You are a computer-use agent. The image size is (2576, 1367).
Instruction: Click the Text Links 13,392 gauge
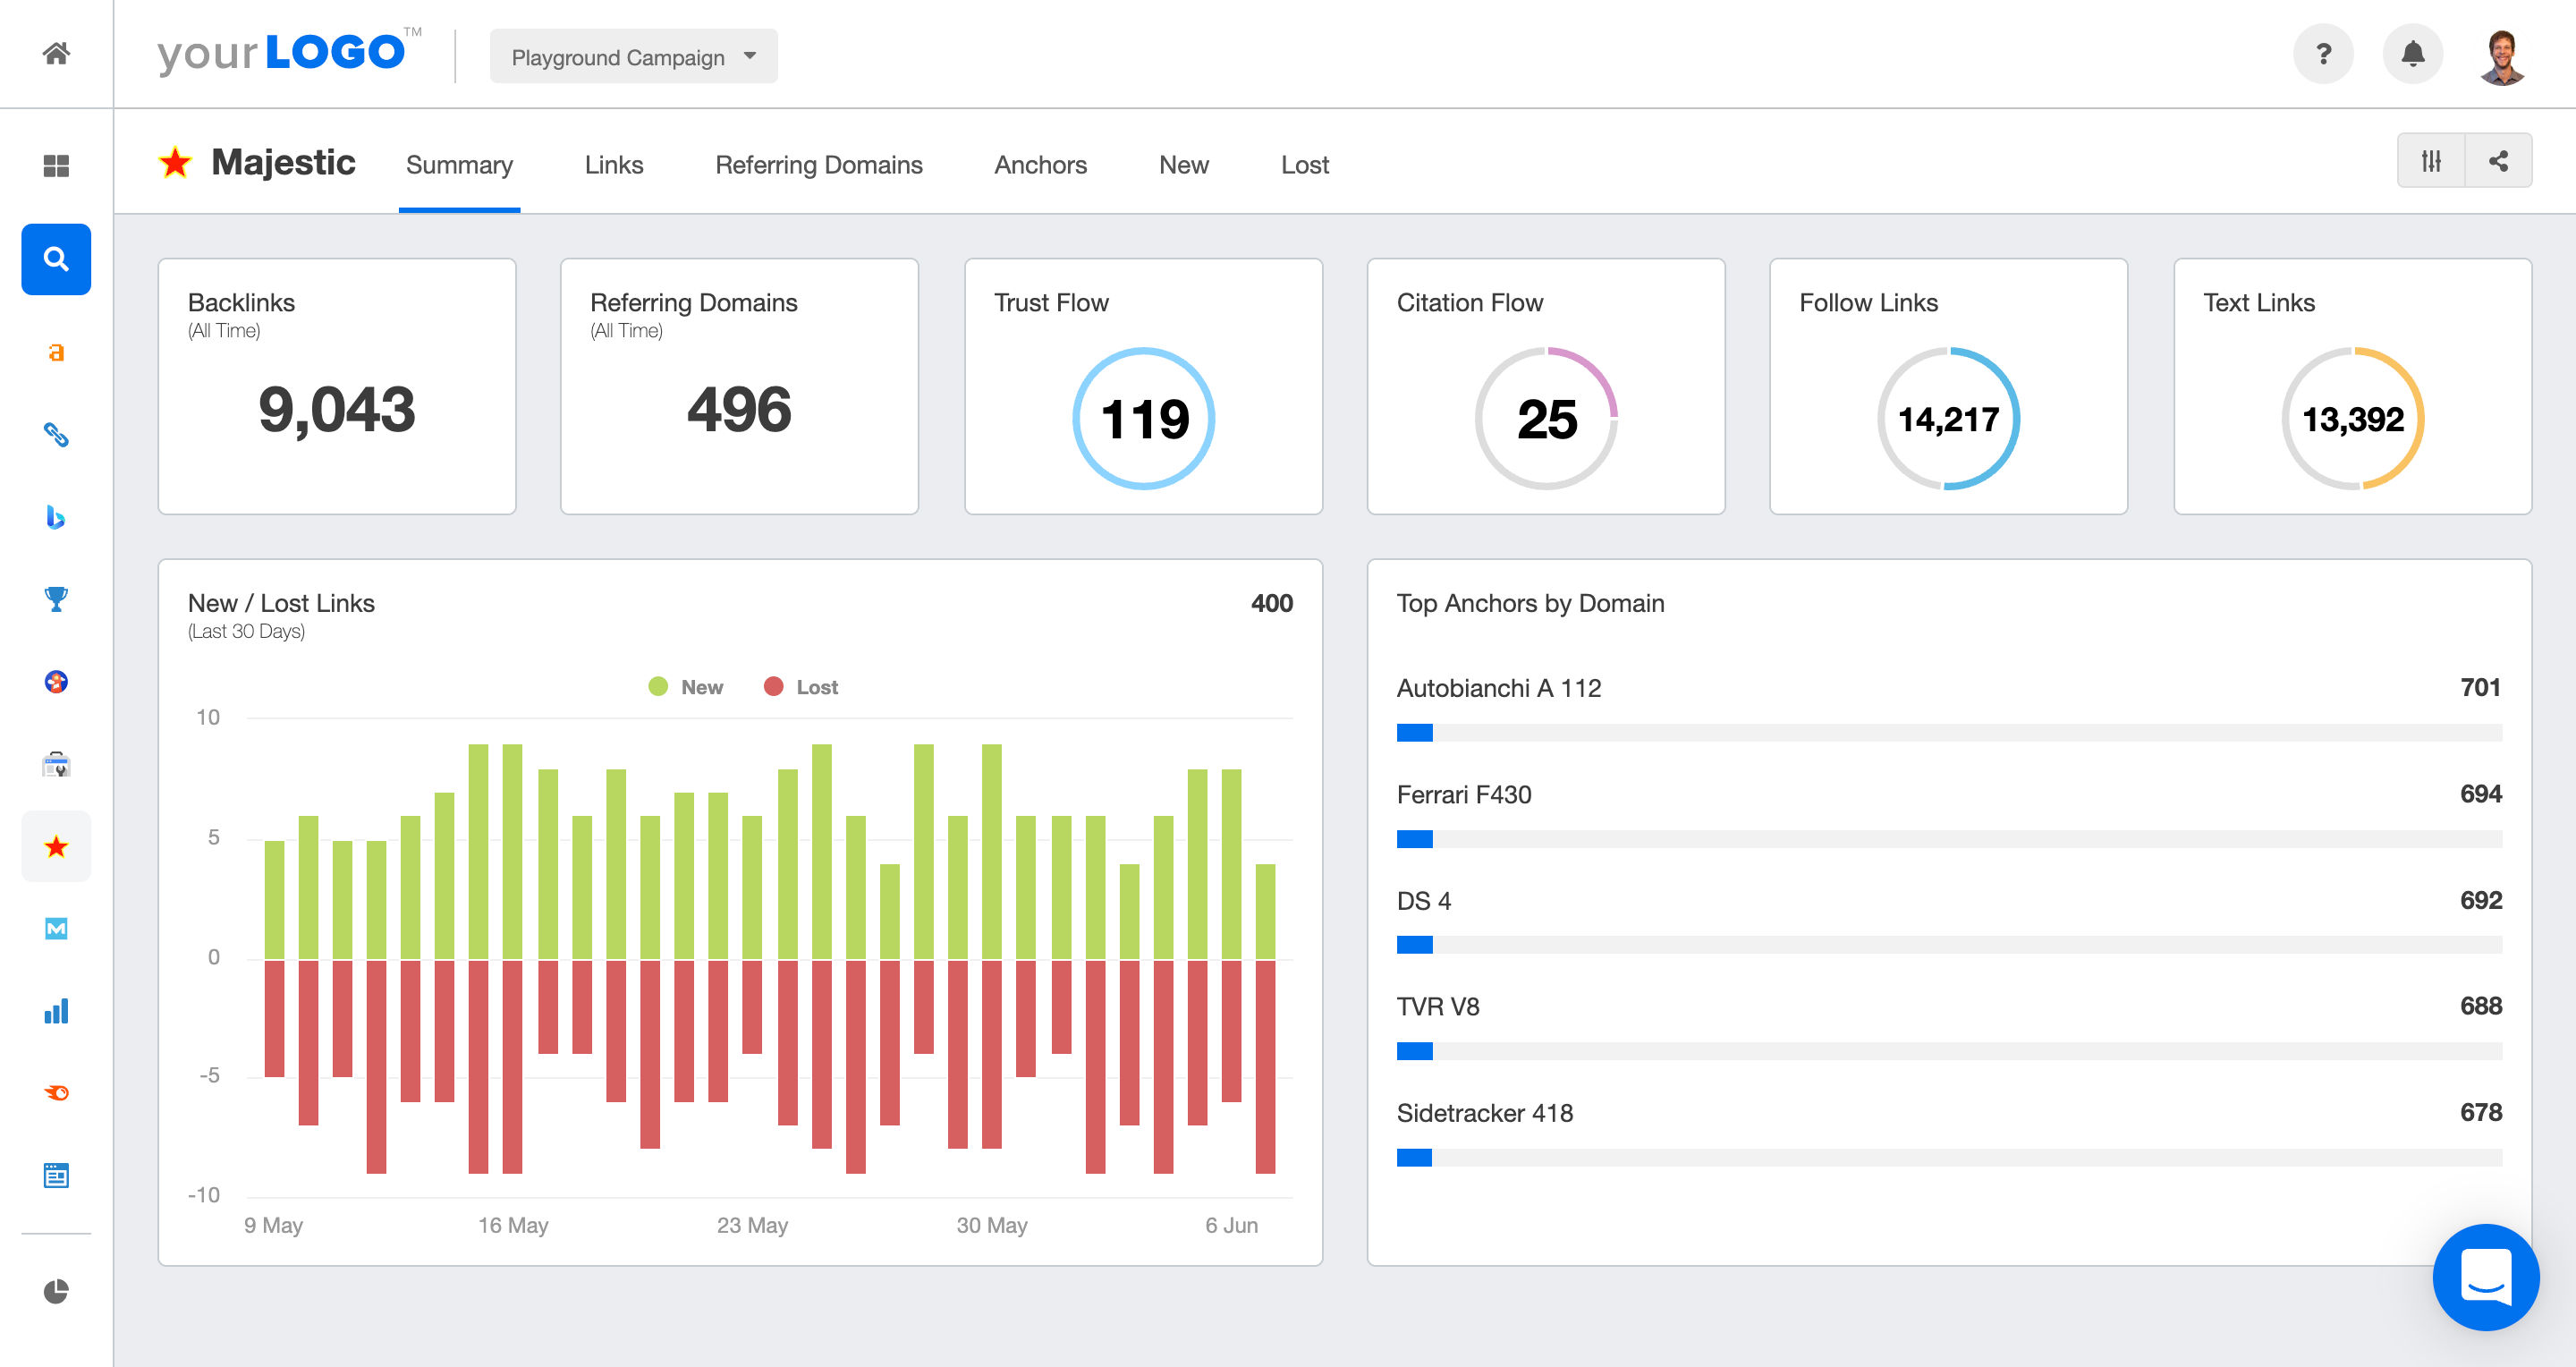[x=2352, y=418]
